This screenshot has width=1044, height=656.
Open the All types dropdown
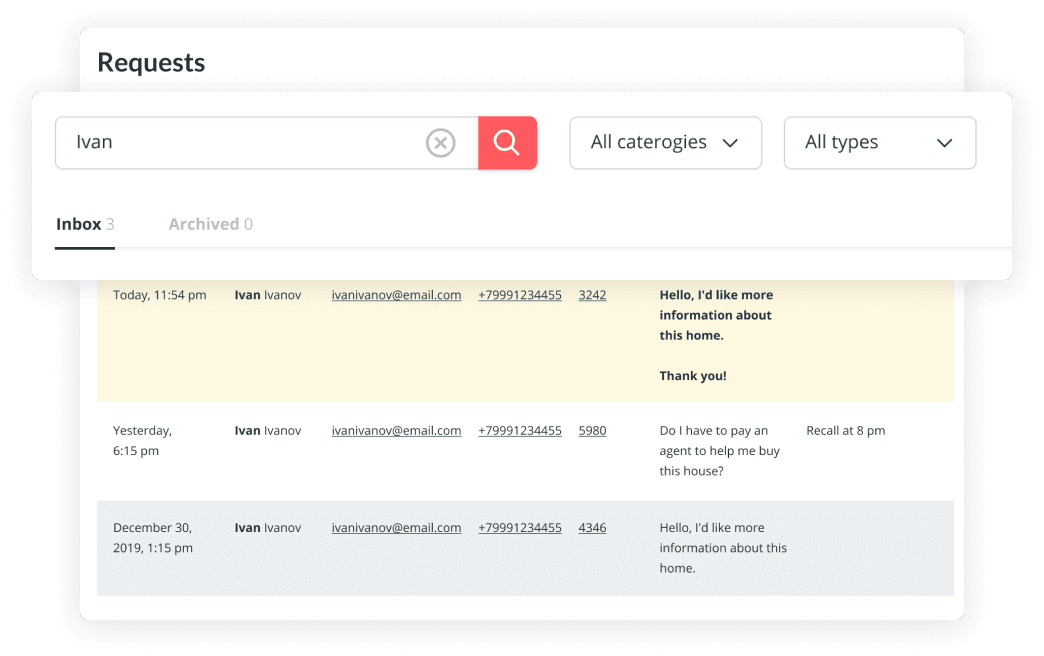[879, 143]
